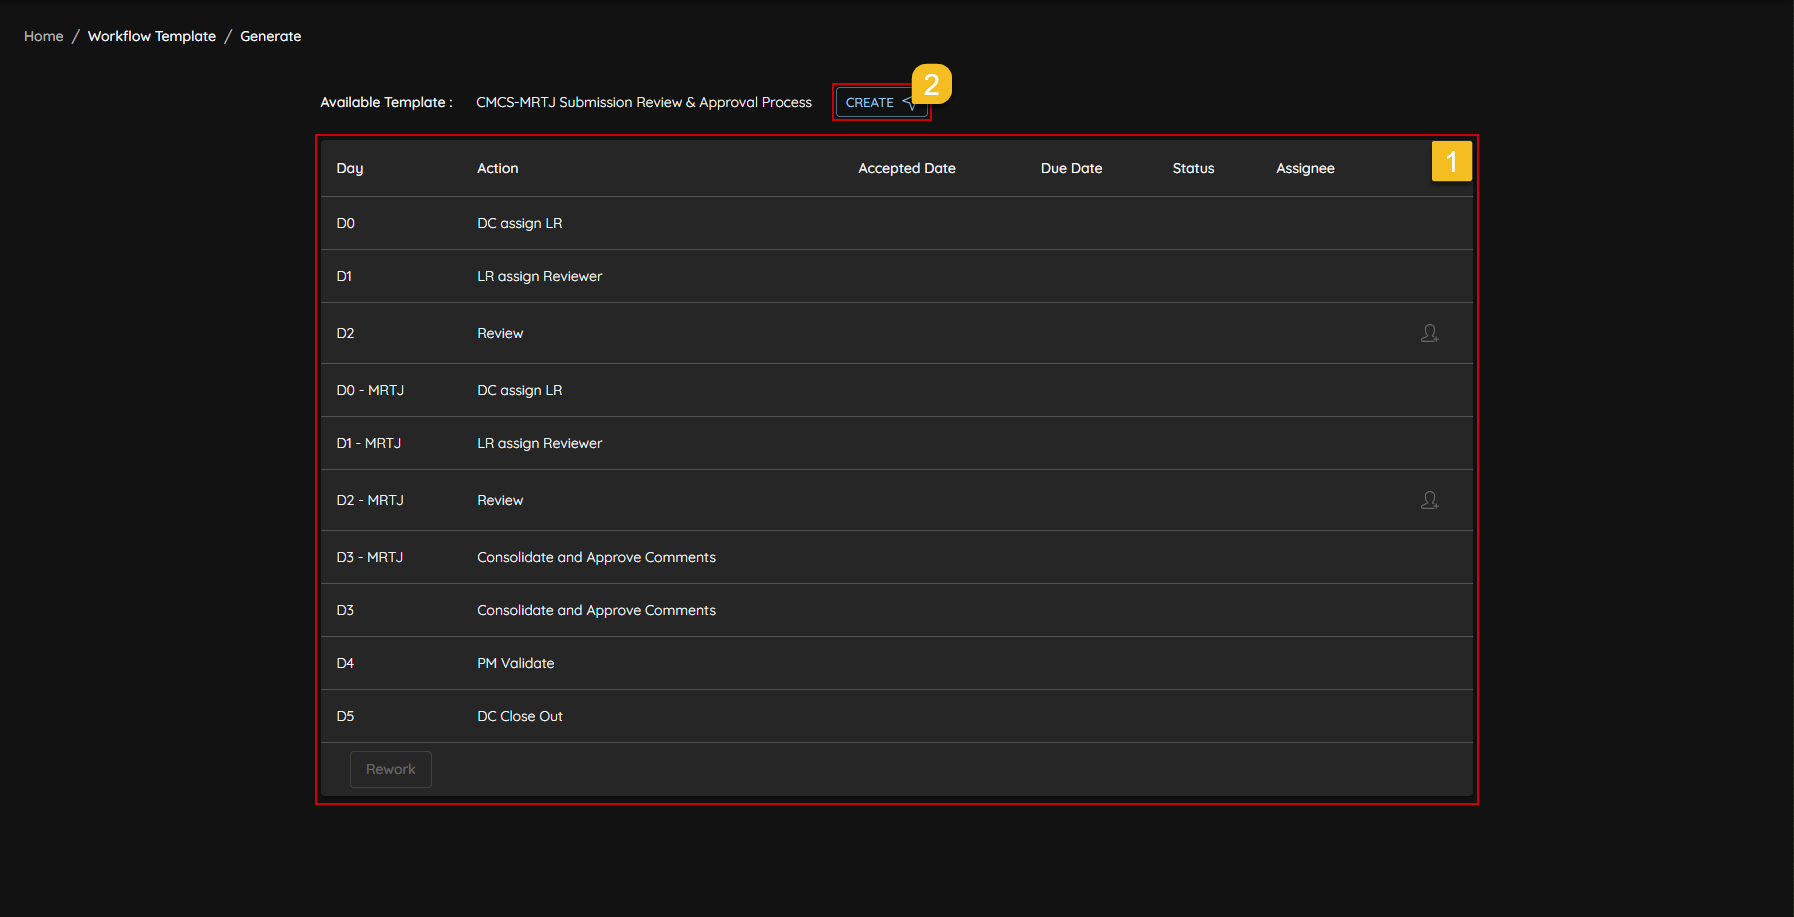Click the assignee icon in the D2 - MRTJ row
The width and height of the screenshot is (1794, 917).
pos(1429,500)
